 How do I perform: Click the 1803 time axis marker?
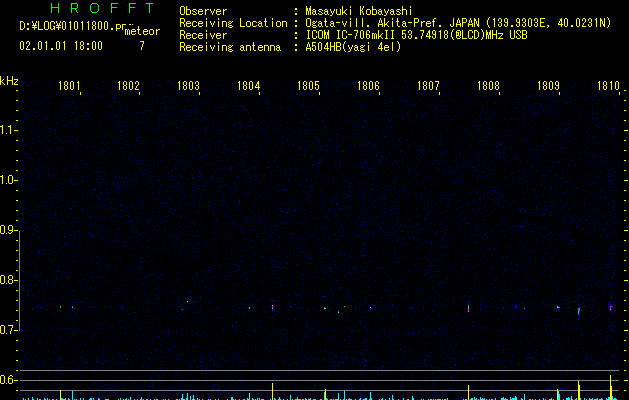[x=189, y=86]
